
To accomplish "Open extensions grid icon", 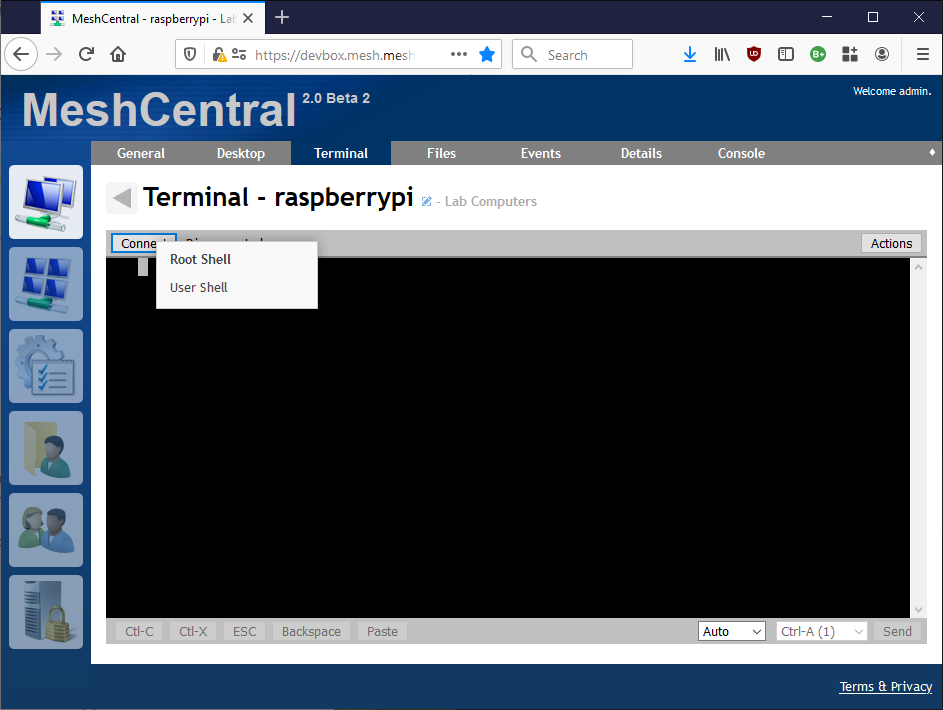I will (850, 54).
